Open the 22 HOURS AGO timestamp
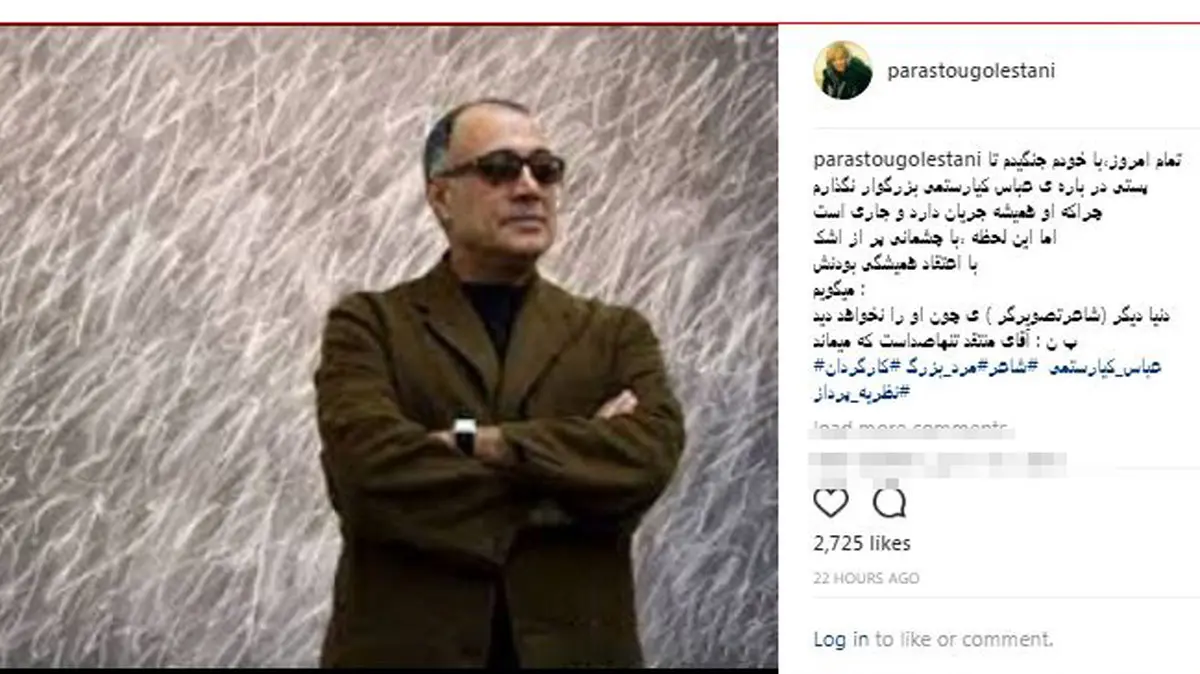The height and width of the screenshot is (674, 1200). (x=866, y=578)
